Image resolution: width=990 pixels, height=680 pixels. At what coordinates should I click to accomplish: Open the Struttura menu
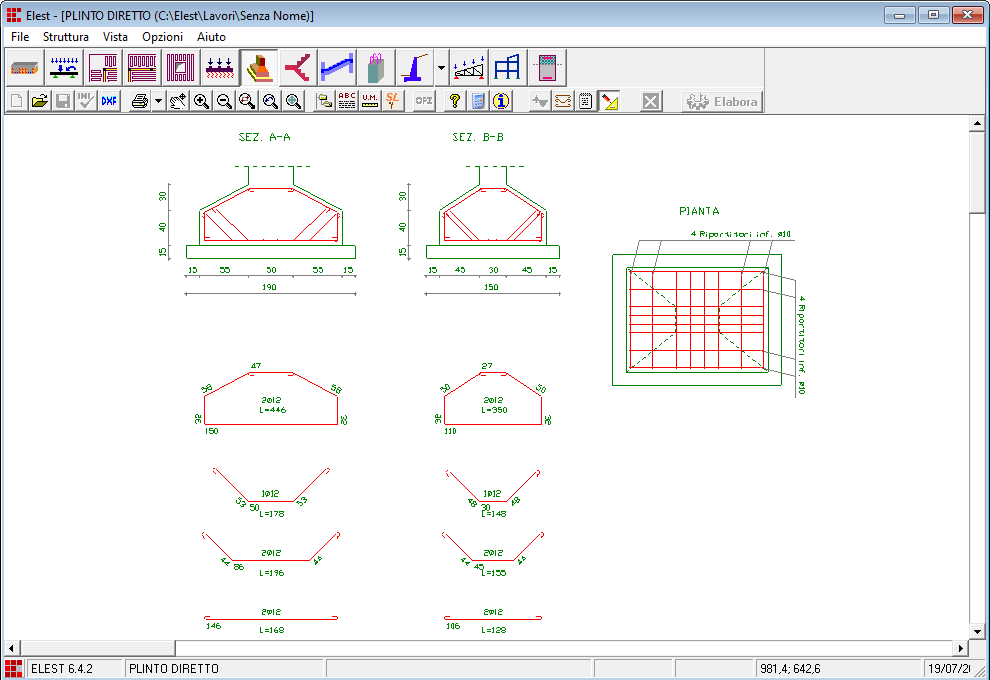pos(66,36)
